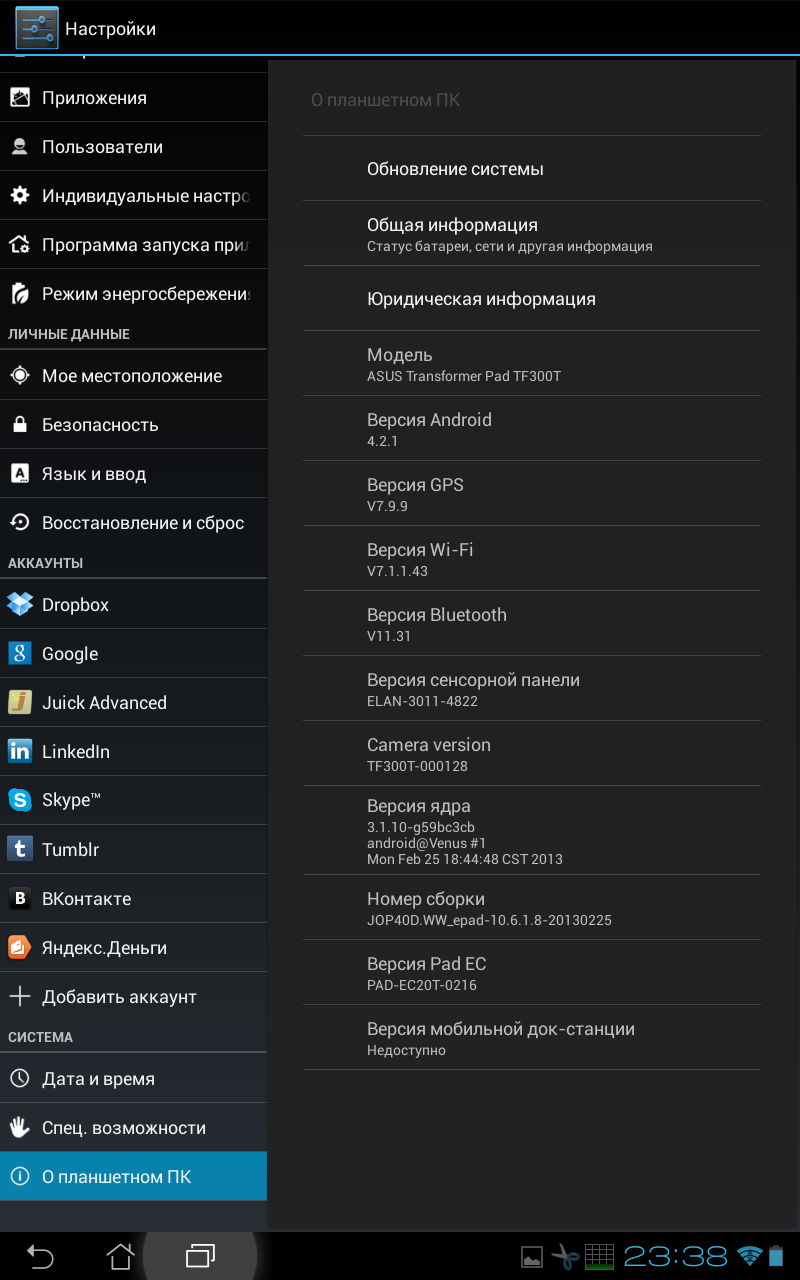Select the Tumblr account icon
Image resolution: width=800 pixels, height=1280 pixels.
tap(20, 849)
